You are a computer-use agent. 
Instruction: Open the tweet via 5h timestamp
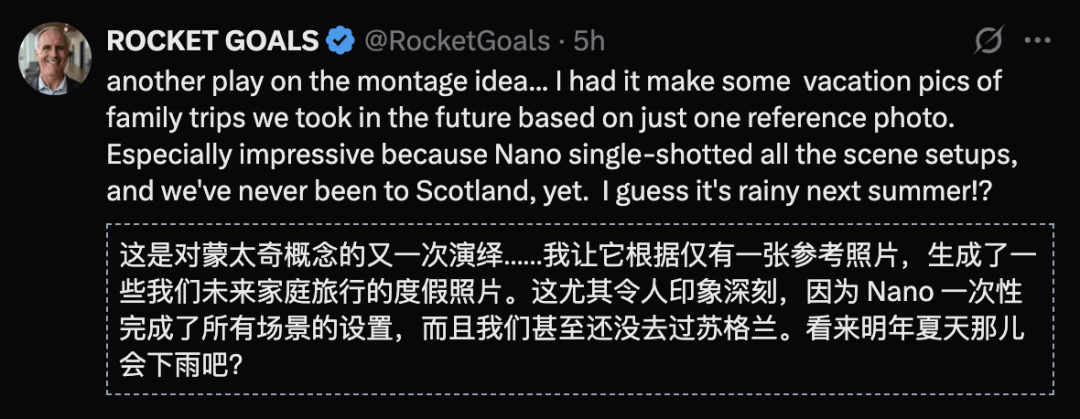[589, 41]
